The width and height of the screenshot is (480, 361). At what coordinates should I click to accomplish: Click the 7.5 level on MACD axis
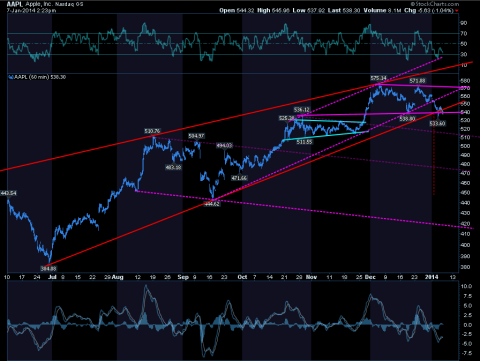pyautogui.click(x=468, y=296)
